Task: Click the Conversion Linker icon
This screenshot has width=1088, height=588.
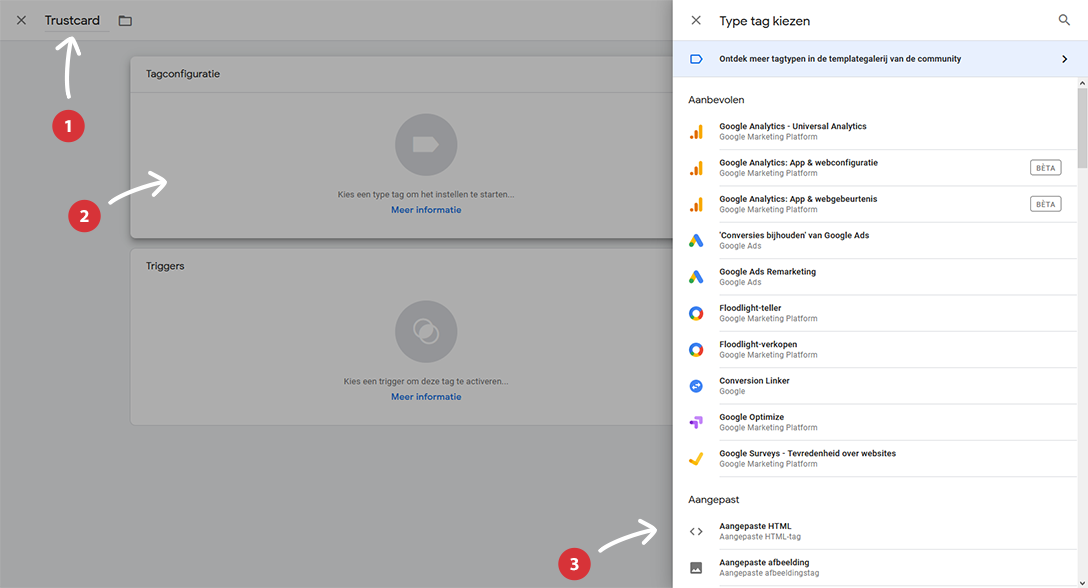Action: point(696,386)
